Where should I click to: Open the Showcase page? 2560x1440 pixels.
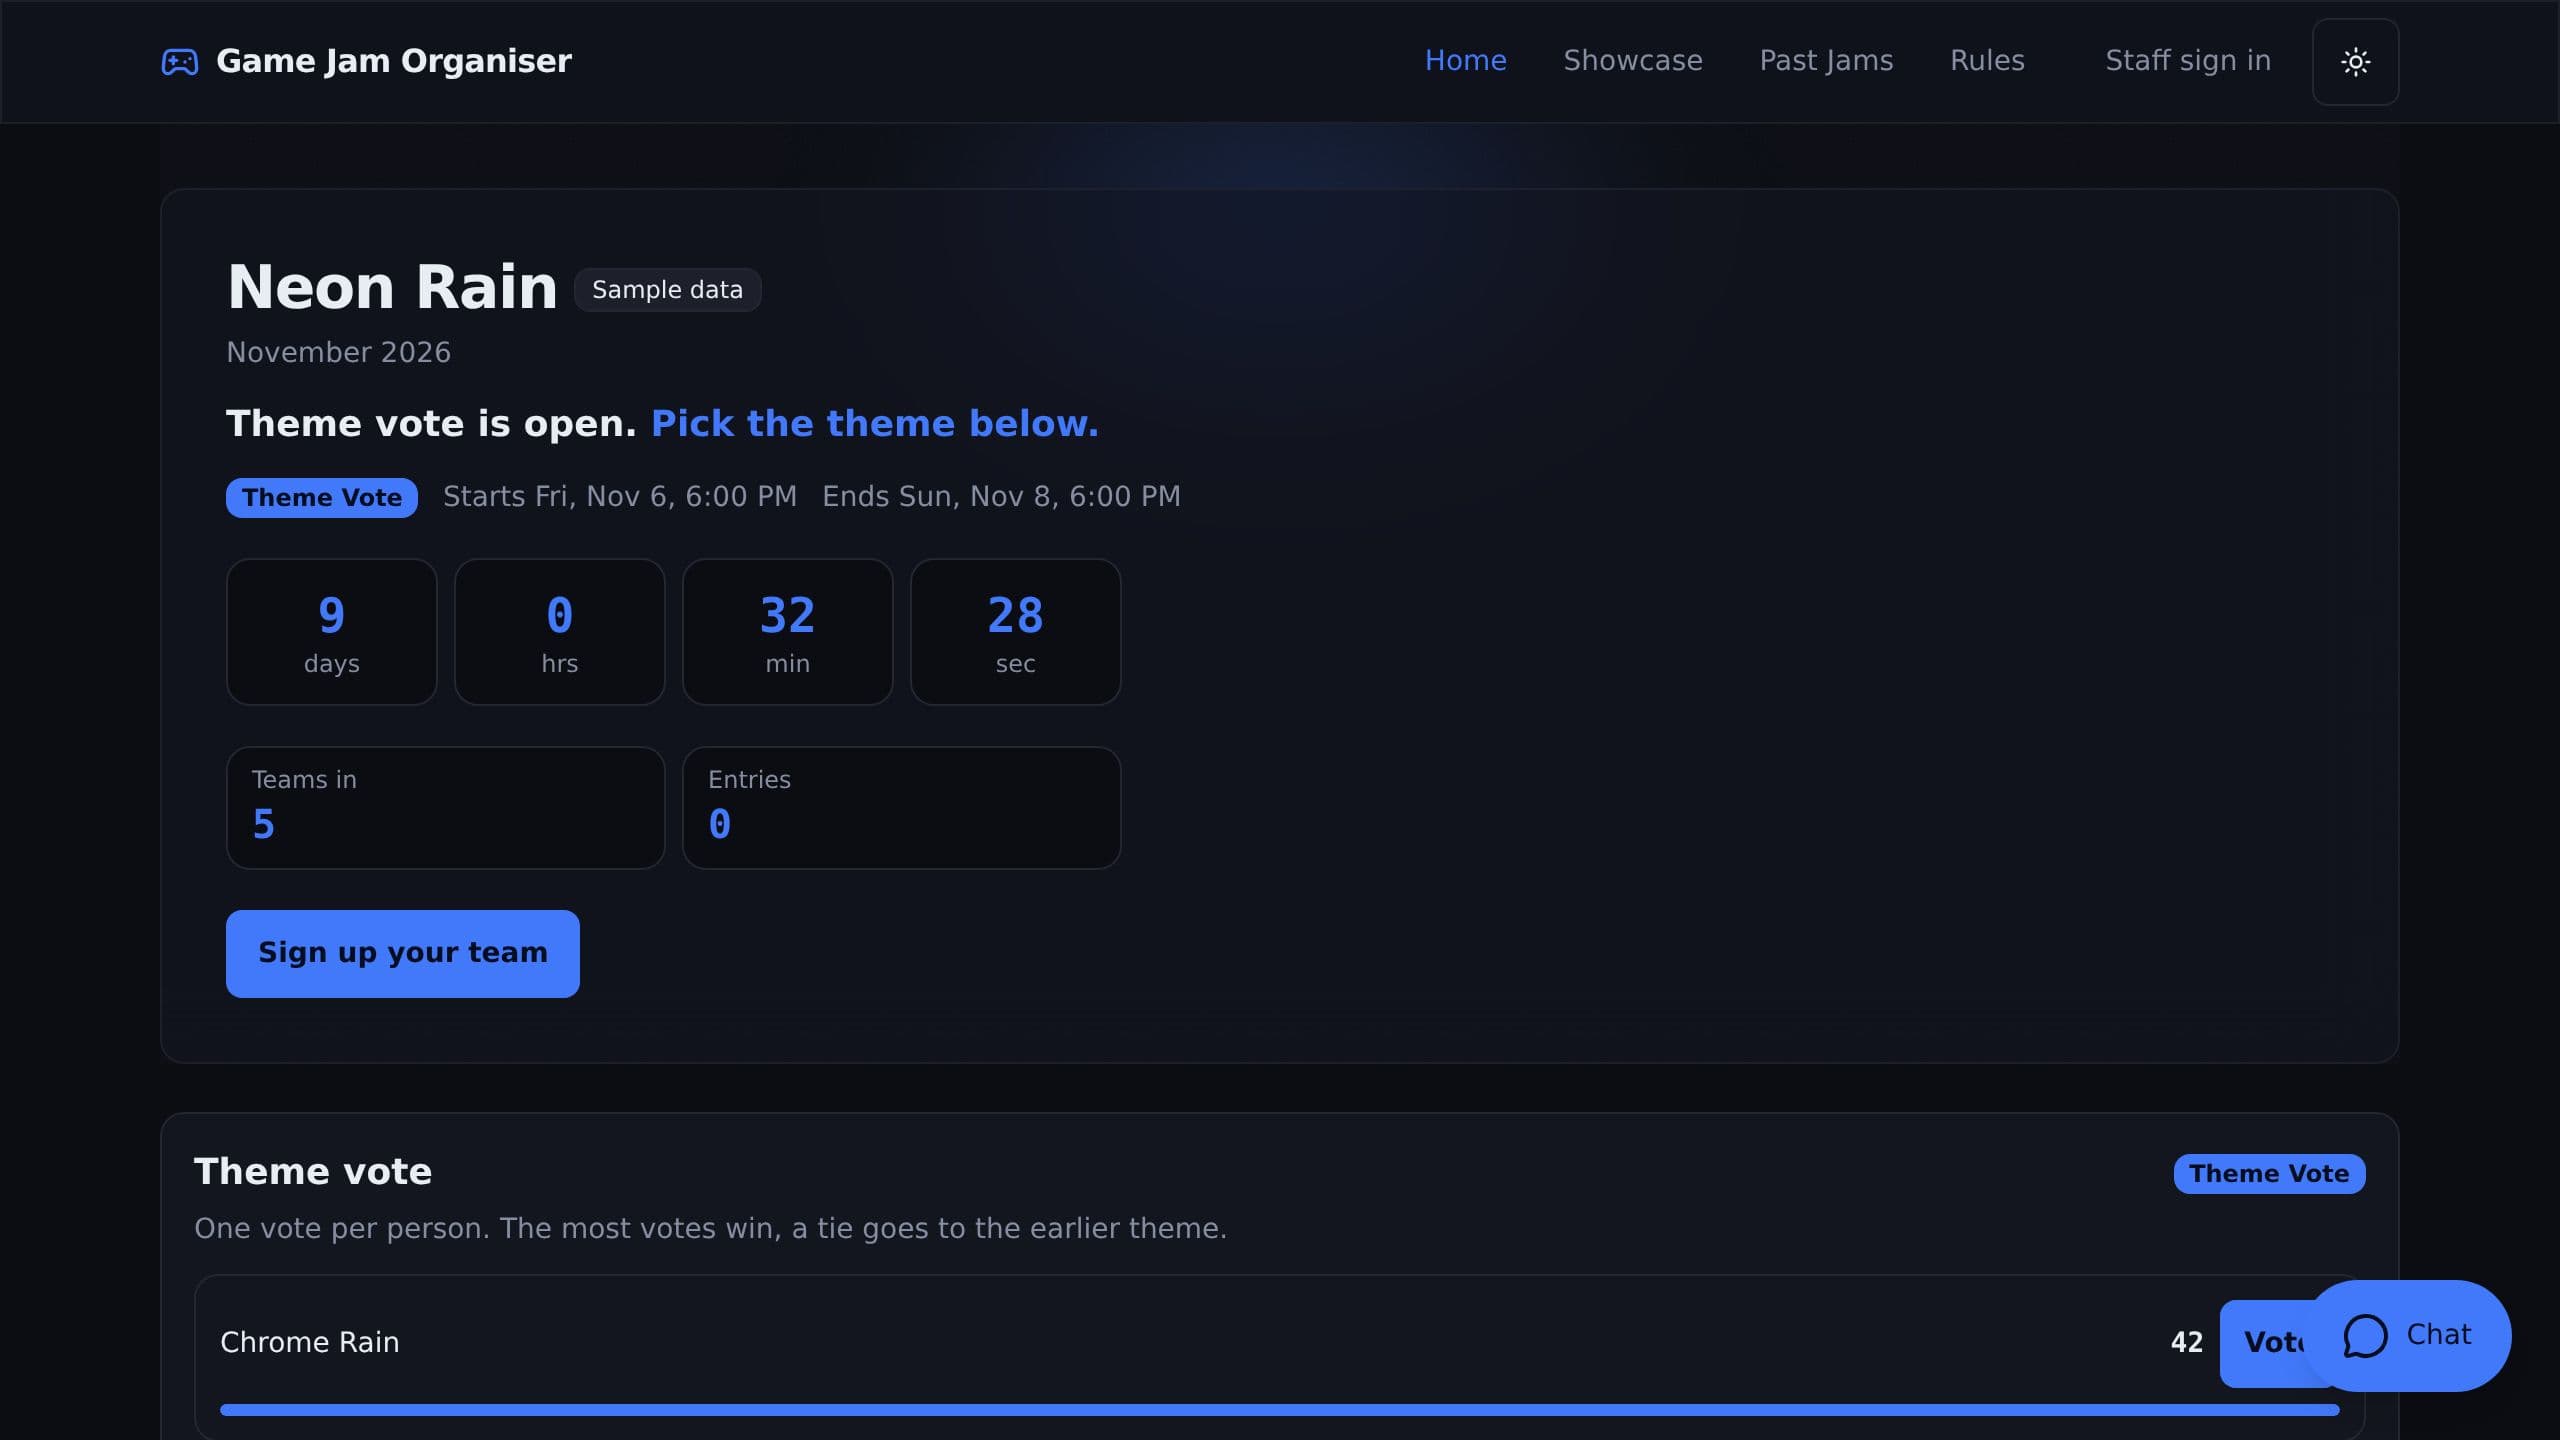(x=1633, y=61)
